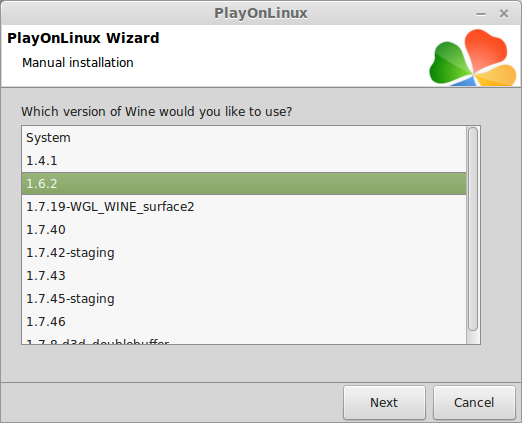This screenshot has width=522, height=423.
Task: Click the PlayOnLinux title bar text
Action: pyautogui.click(x=261, y=13)
